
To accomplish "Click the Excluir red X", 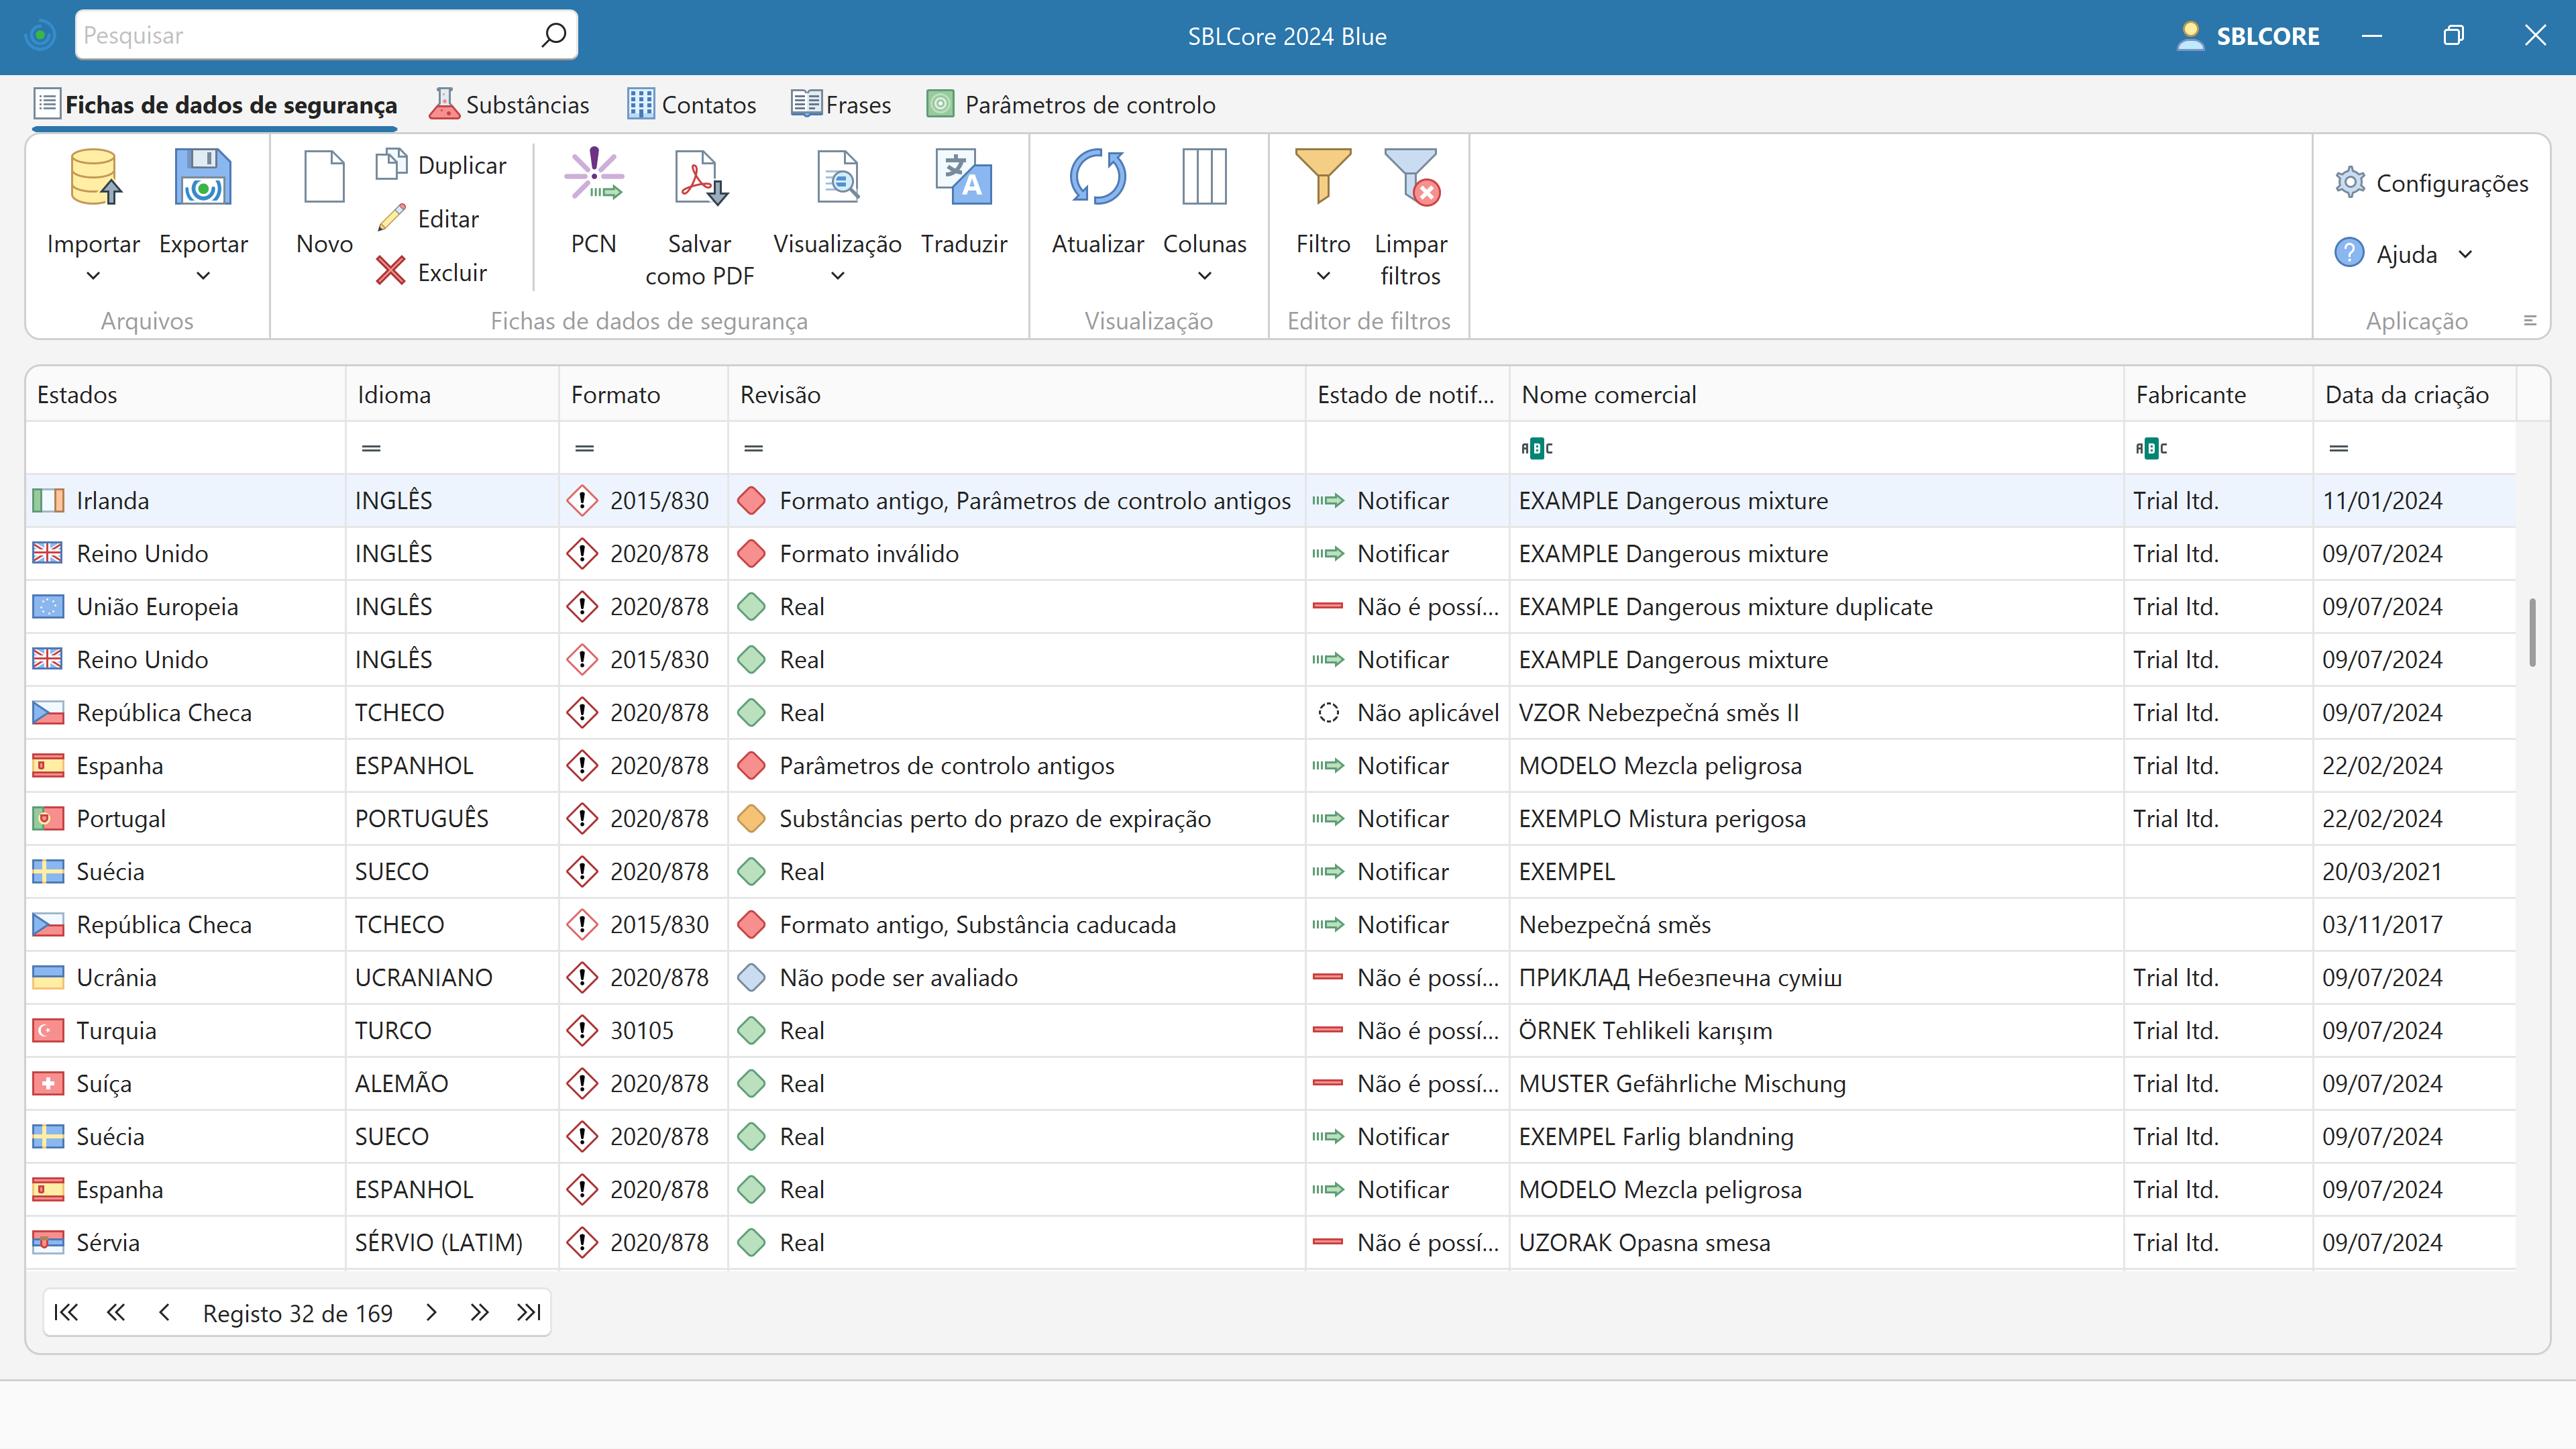I will (390, 271).
